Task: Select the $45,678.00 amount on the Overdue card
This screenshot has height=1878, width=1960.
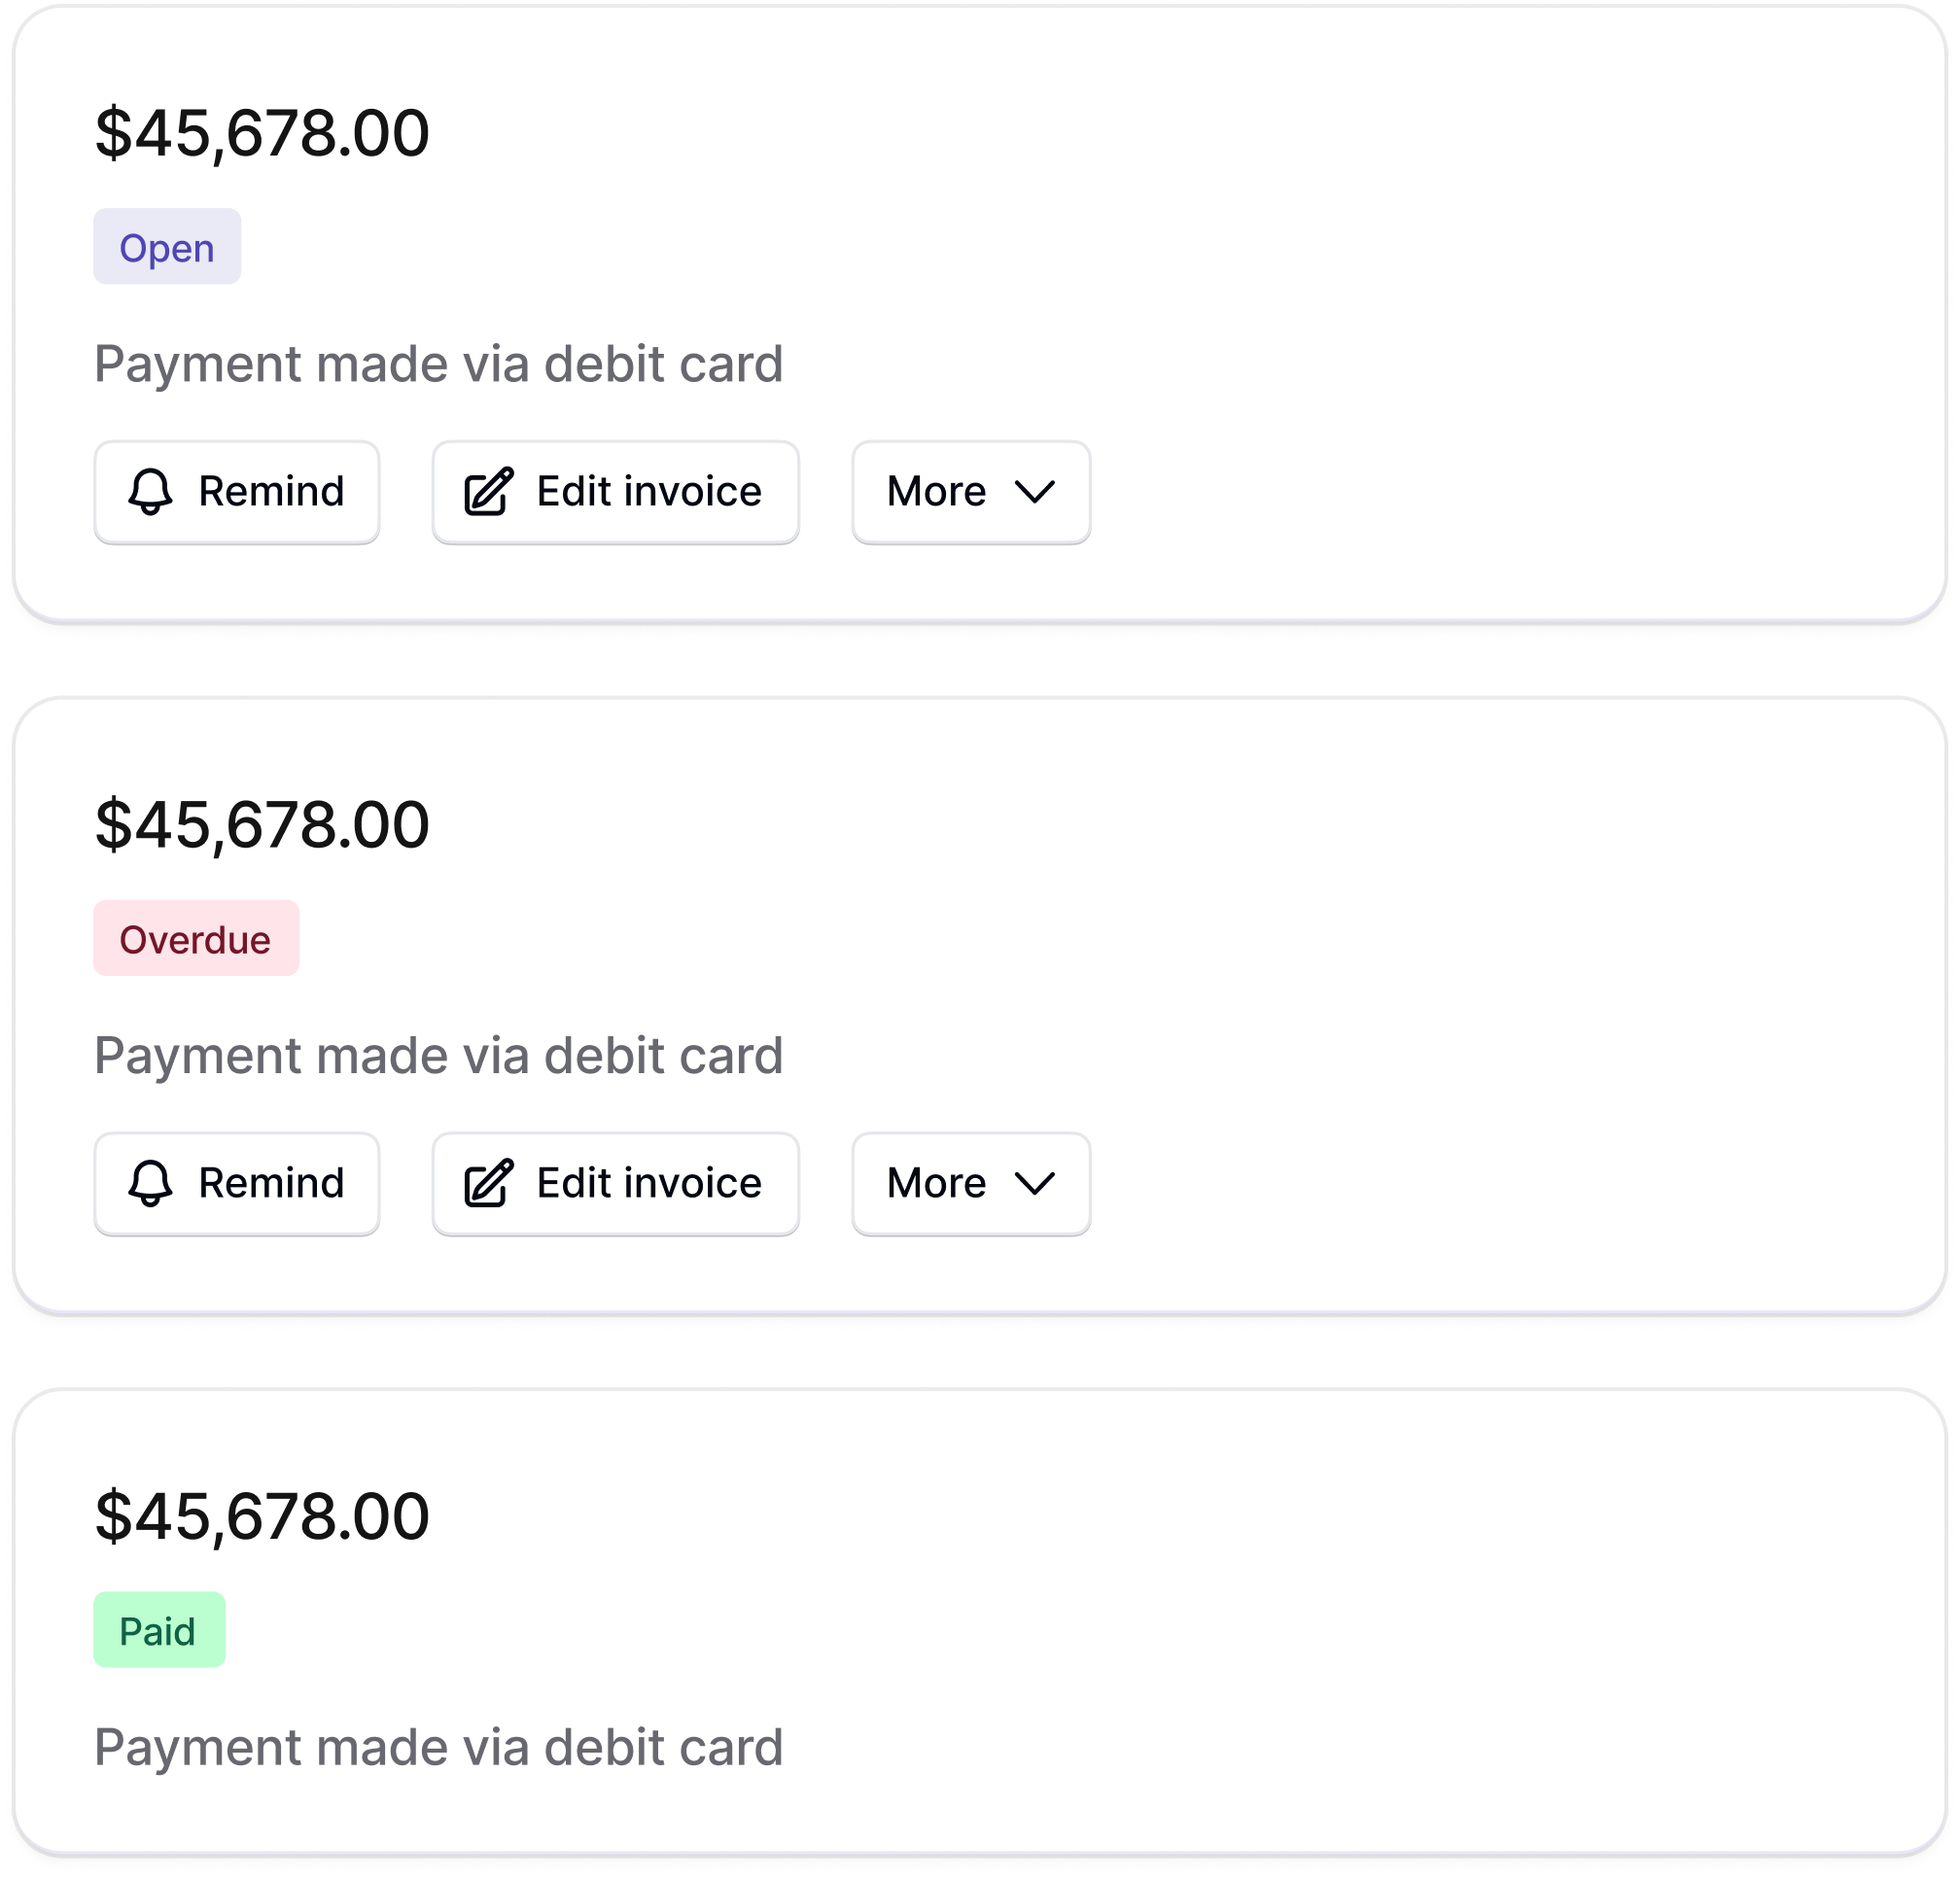Action: click(x=262, y=825)
